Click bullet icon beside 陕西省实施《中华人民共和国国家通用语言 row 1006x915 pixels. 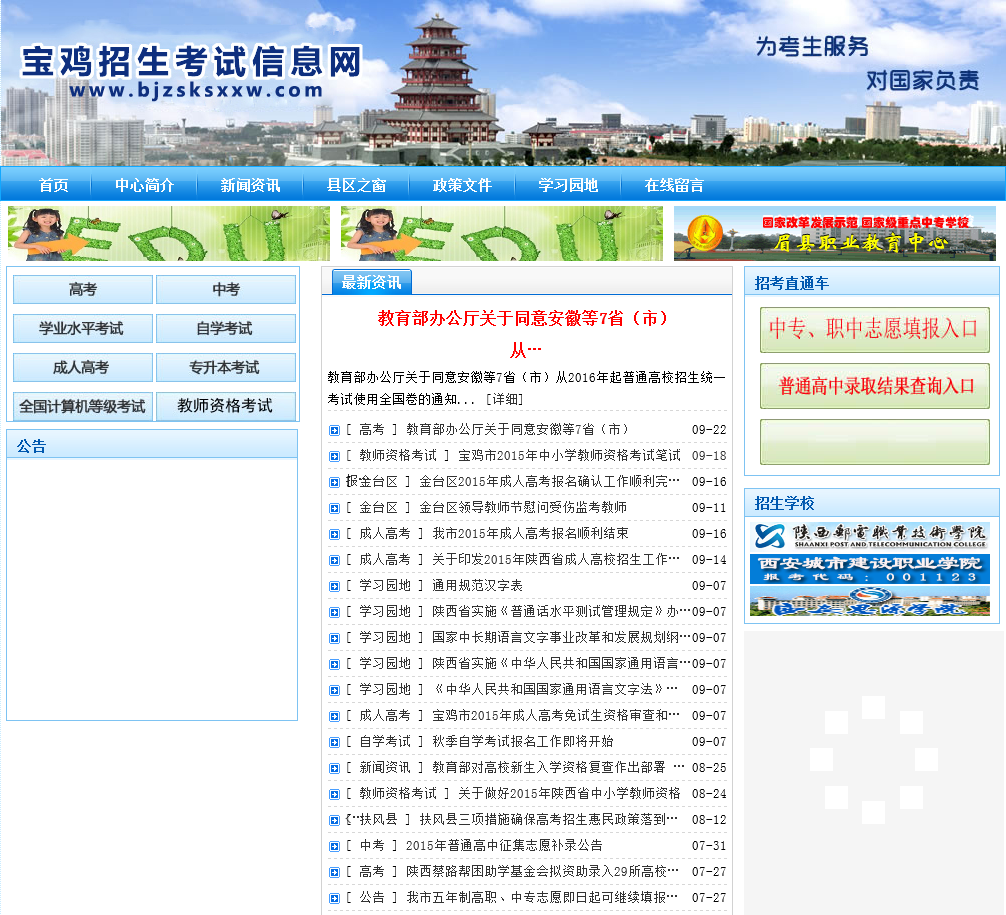click(x=334, y=664)
